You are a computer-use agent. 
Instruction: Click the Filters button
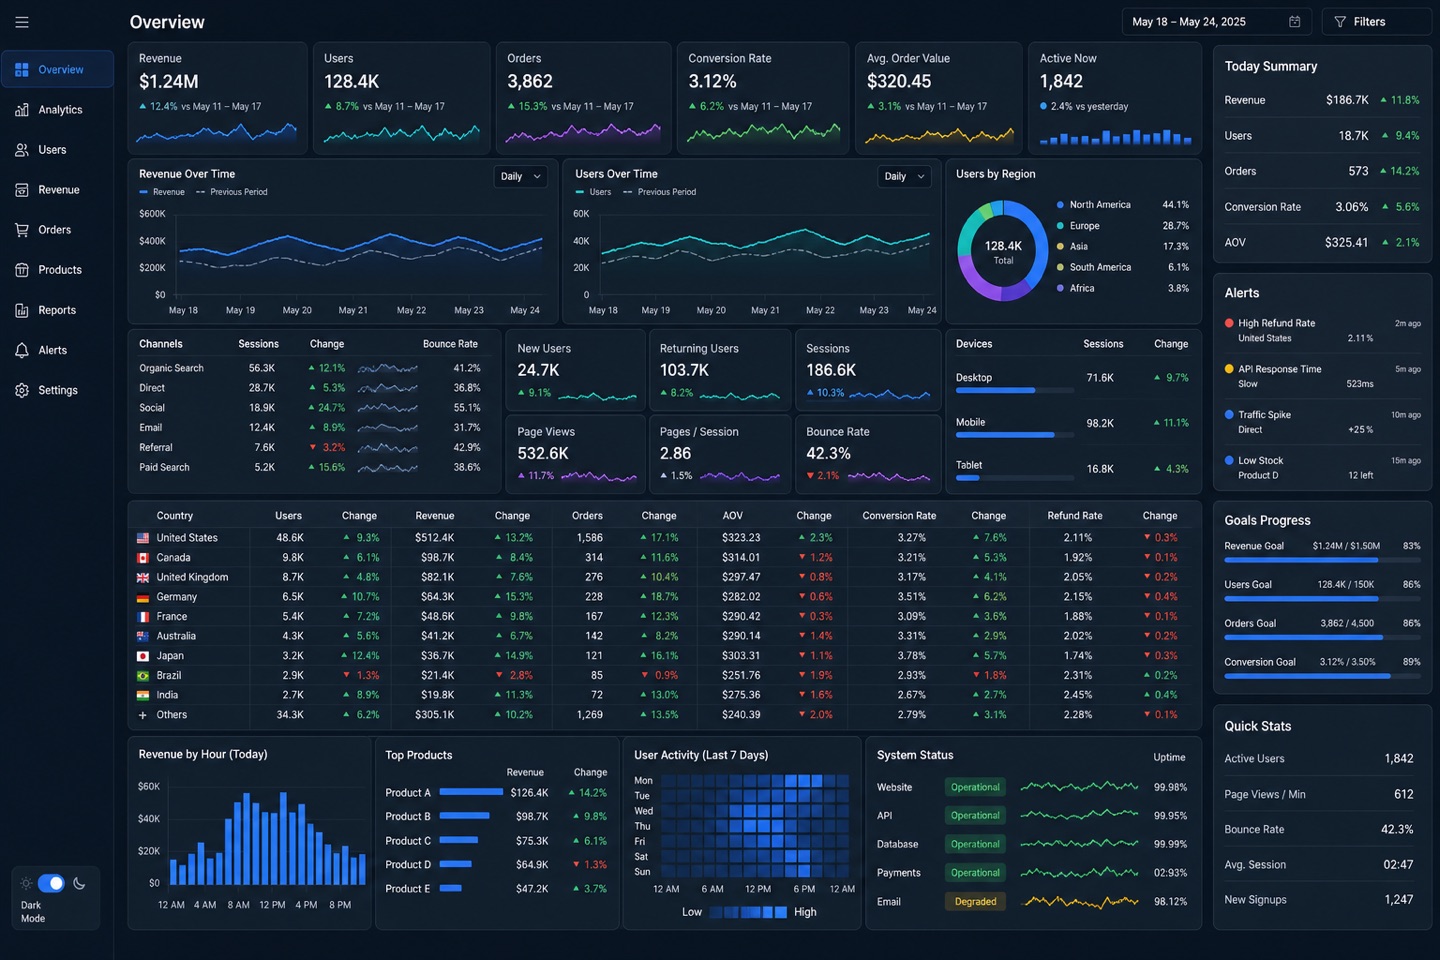click(1376, 22)
